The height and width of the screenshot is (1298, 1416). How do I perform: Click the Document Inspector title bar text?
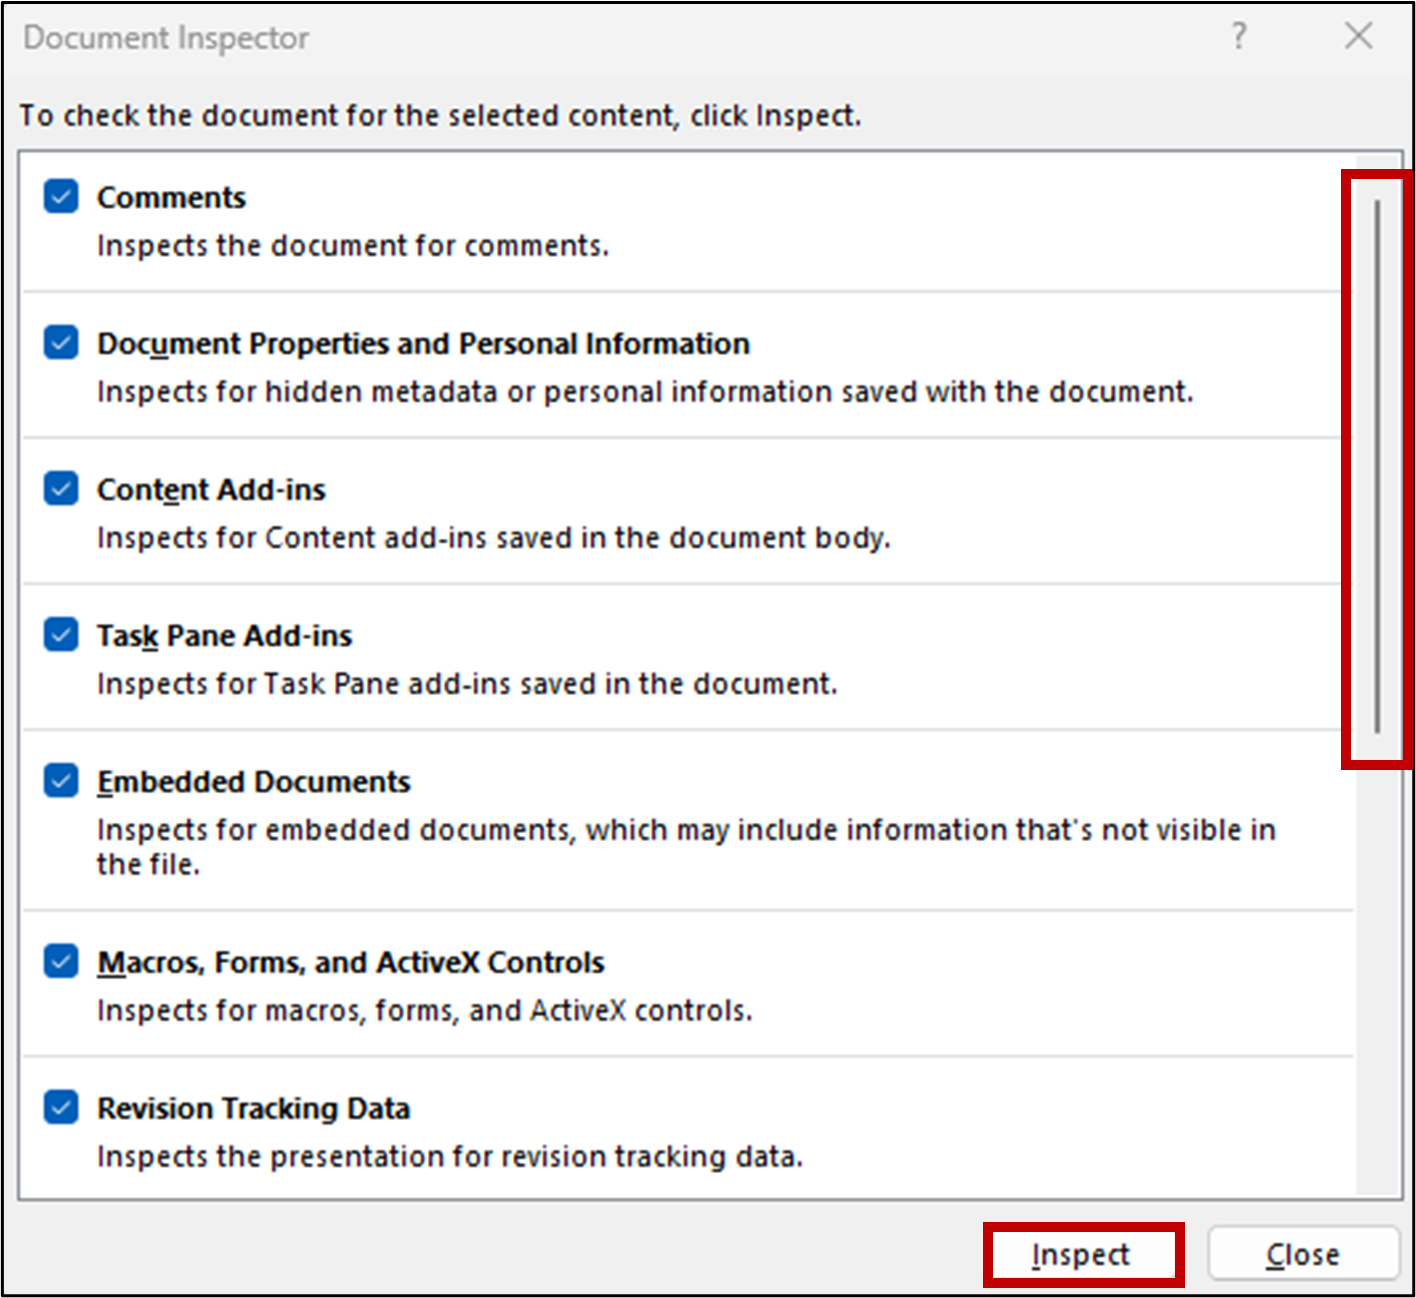click(165, 37)
